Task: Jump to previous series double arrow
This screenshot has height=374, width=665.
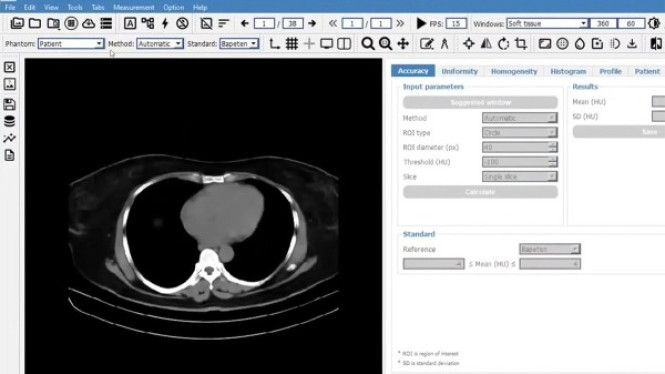Action: 333,23
